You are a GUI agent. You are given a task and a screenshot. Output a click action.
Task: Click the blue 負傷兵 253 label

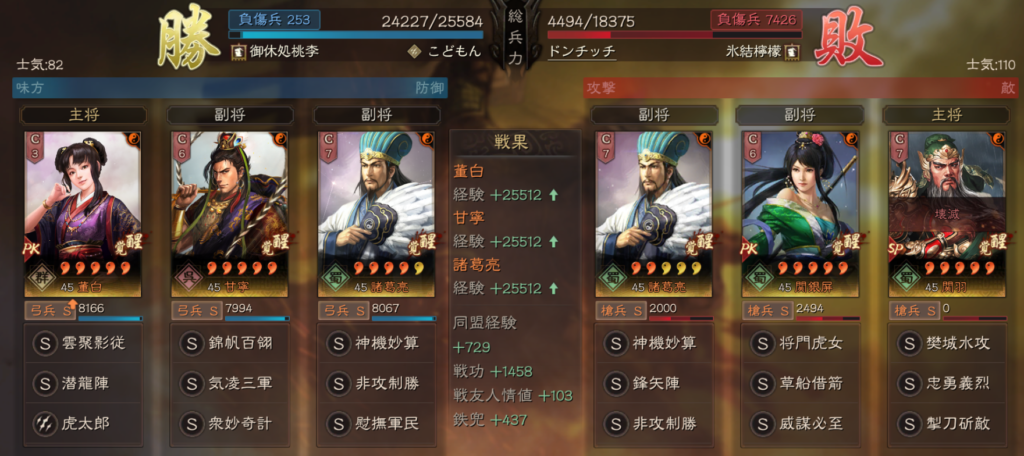tap(274, 20)
